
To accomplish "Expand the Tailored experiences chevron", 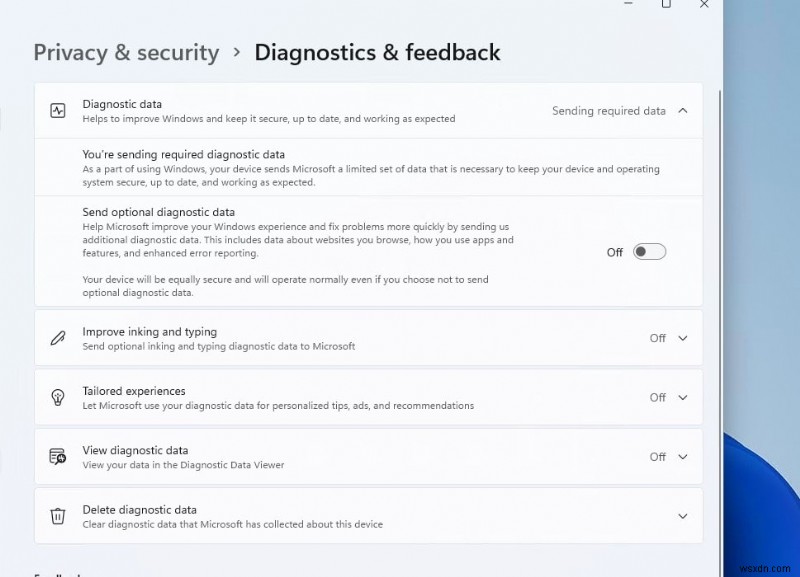I will click(683, 397).
